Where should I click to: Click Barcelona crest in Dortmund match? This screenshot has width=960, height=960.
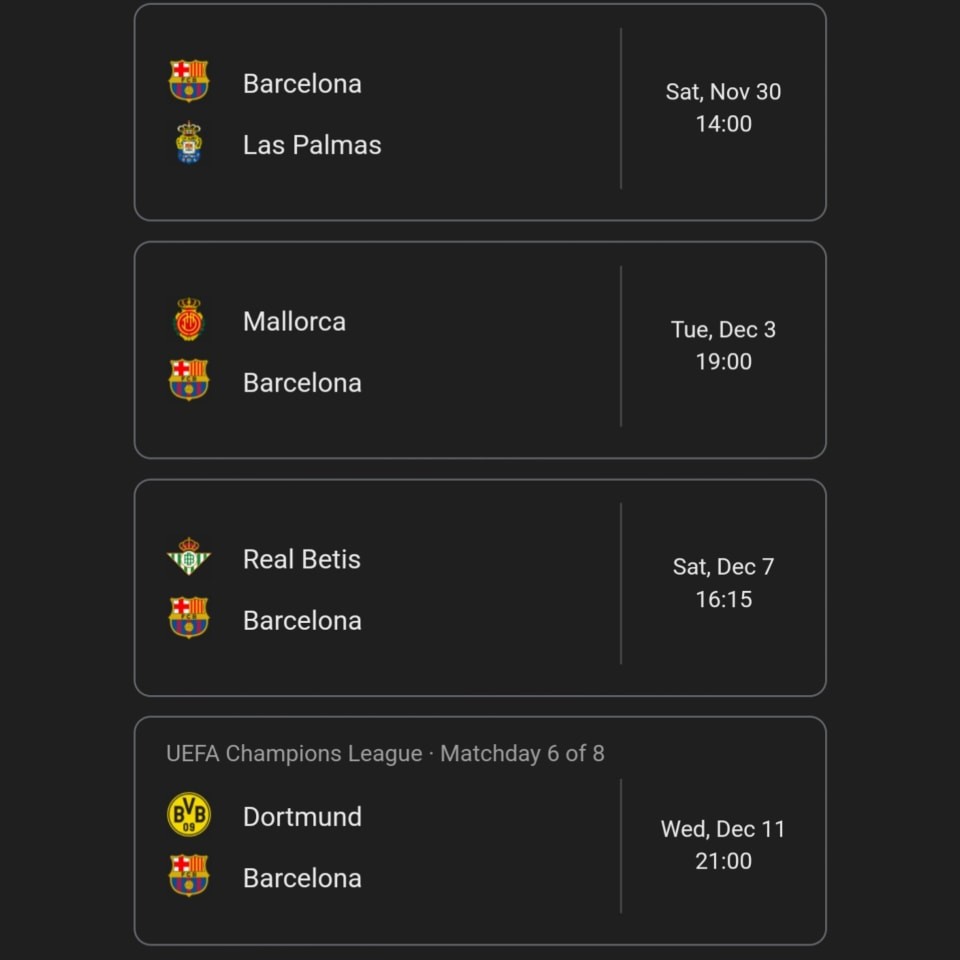point(189,876)
